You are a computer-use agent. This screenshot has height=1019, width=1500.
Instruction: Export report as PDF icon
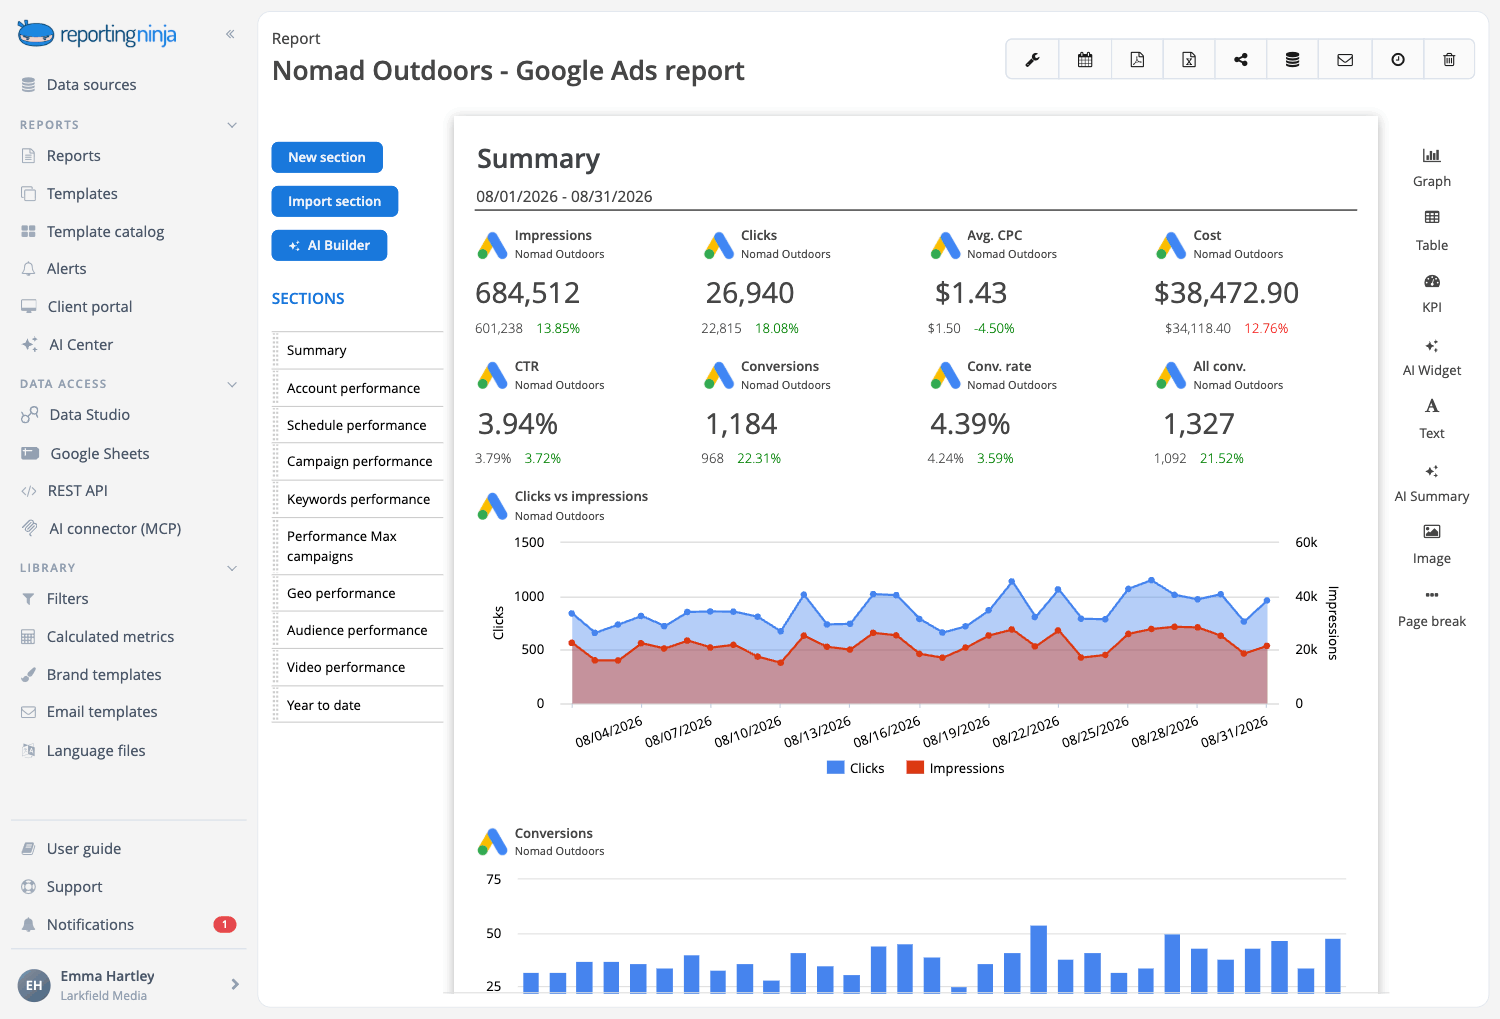1137,60
